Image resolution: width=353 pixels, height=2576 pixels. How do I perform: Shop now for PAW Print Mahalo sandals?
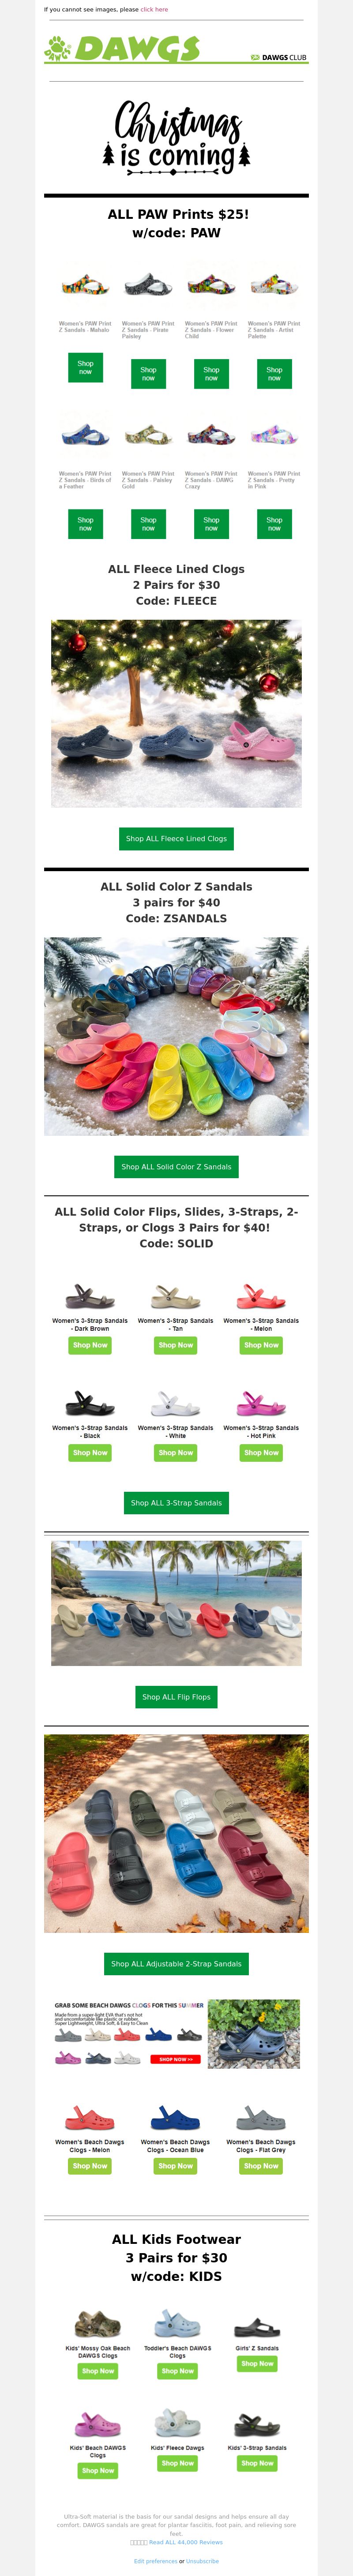coord(85,367)
